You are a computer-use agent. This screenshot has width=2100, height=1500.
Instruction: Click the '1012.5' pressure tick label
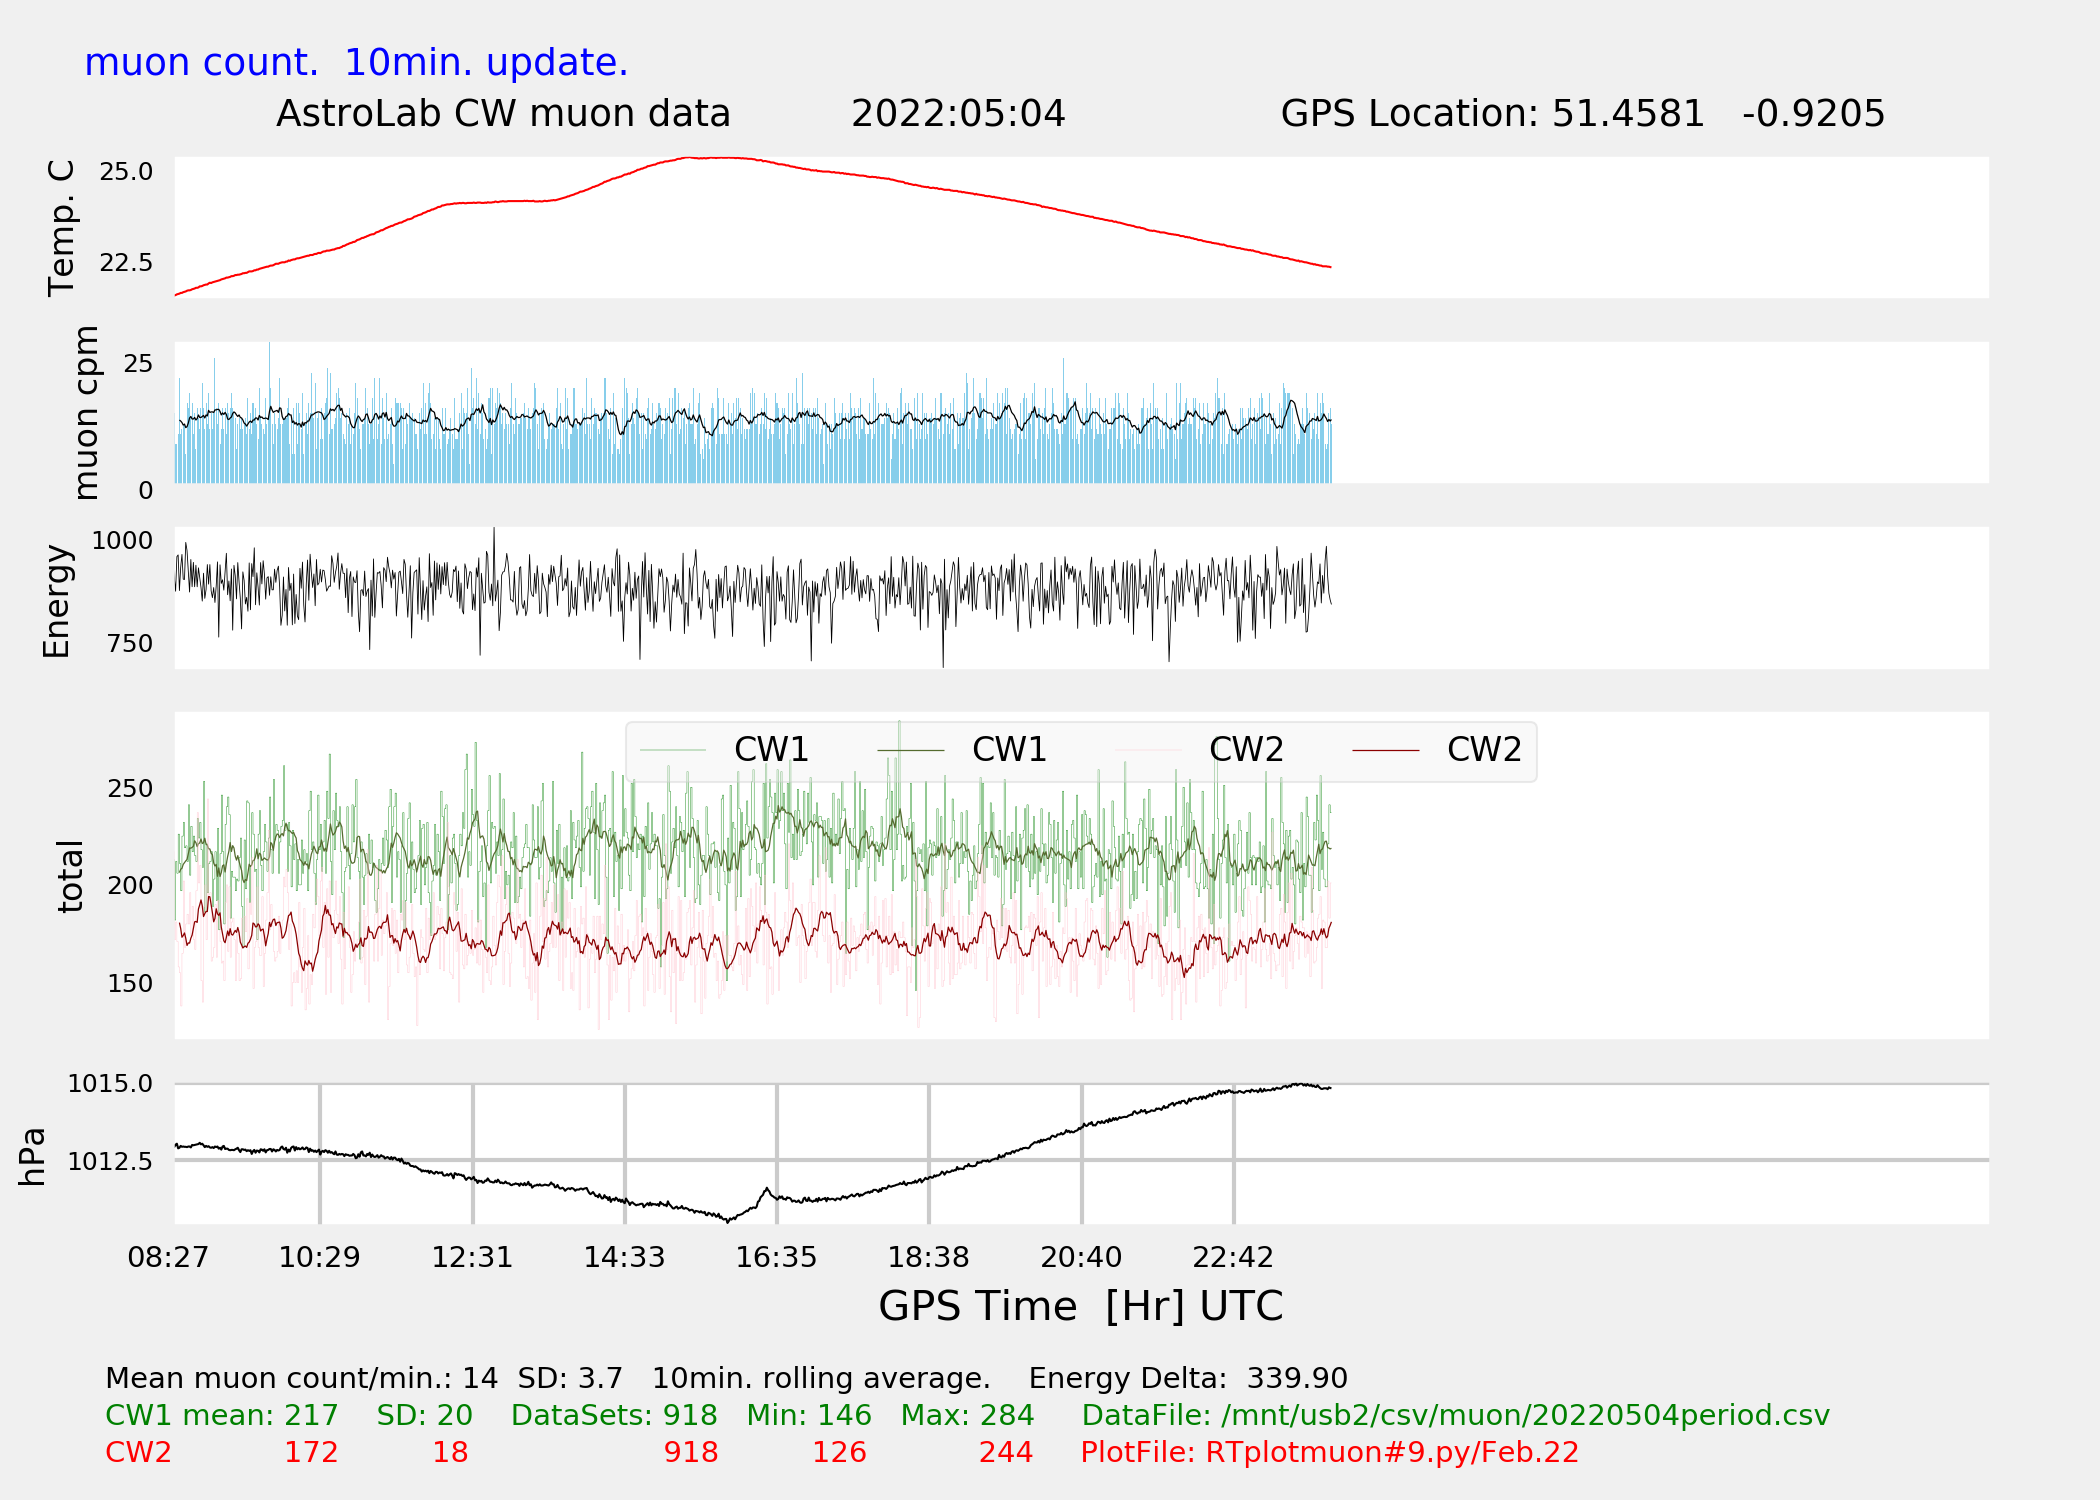(110, 1162)
